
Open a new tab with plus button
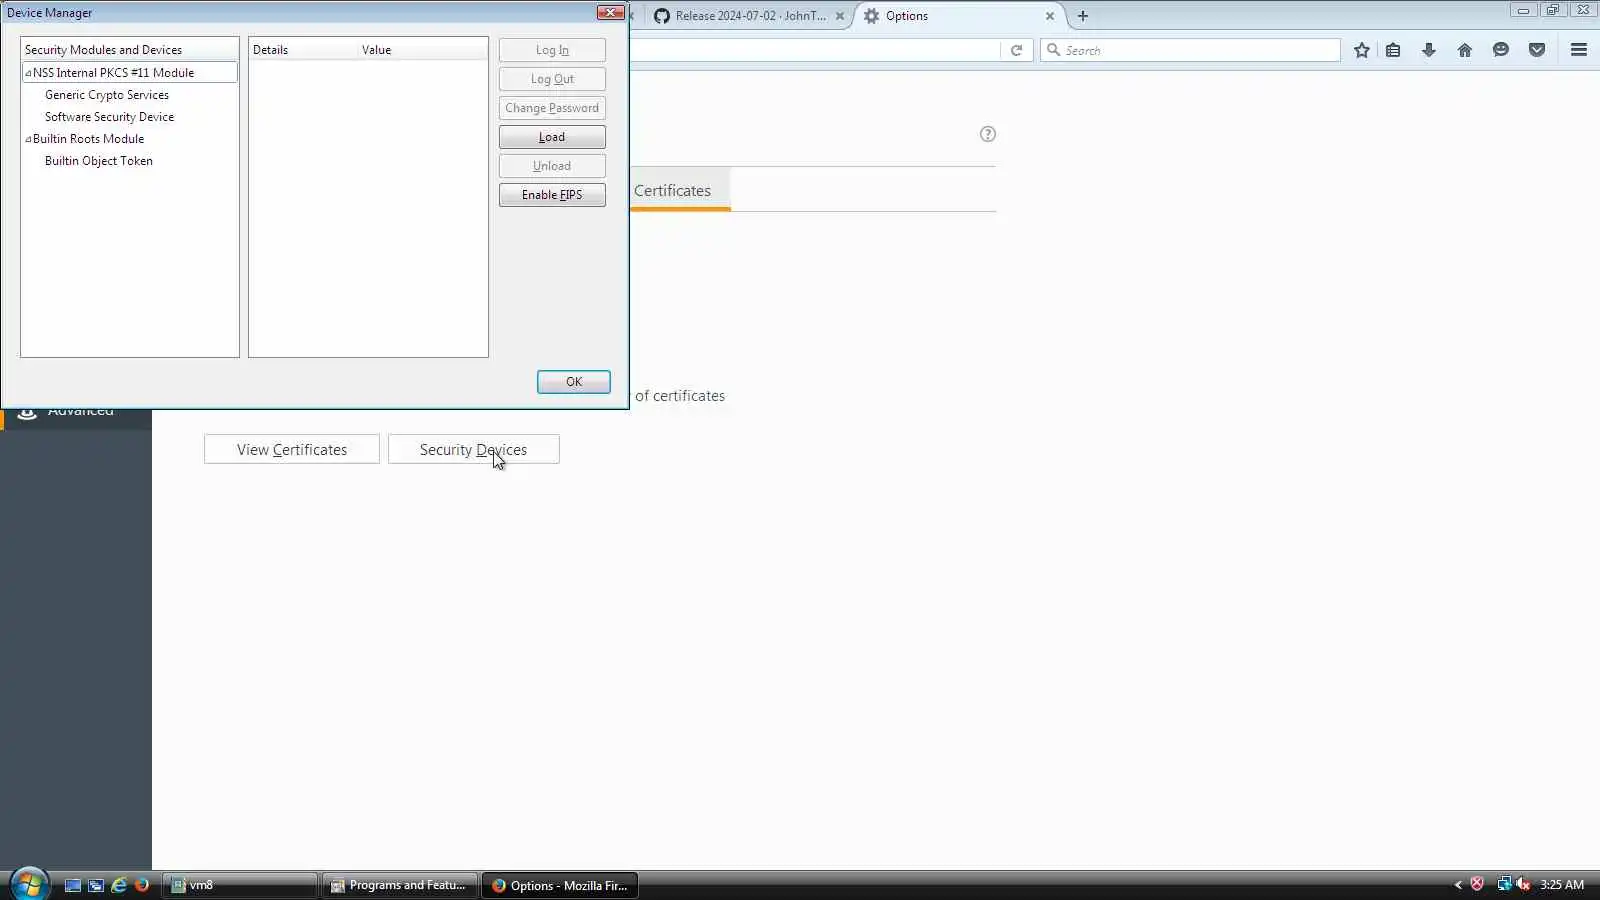point(1083,16)
